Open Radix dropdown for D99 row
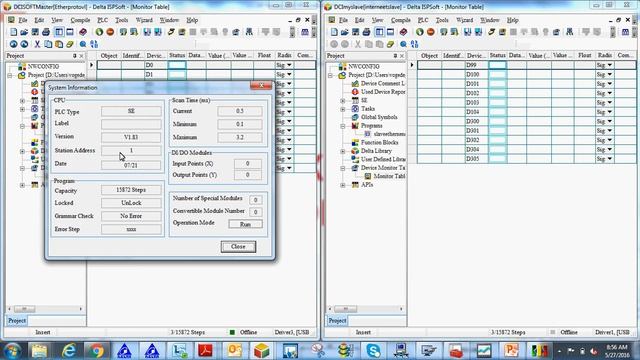 pyautogui.click(x=609, y=65)
